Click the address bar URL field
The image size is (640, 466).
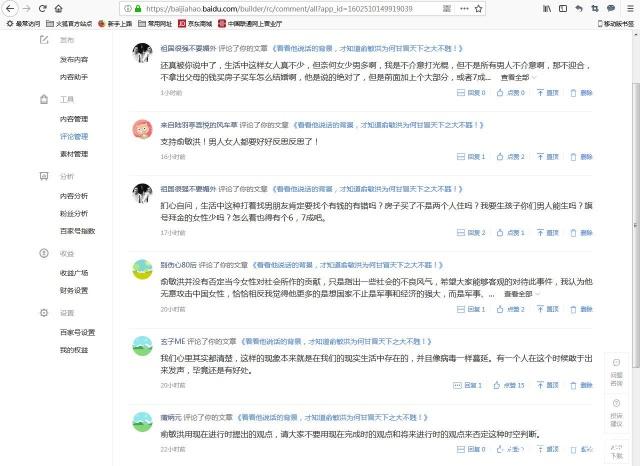300,7
